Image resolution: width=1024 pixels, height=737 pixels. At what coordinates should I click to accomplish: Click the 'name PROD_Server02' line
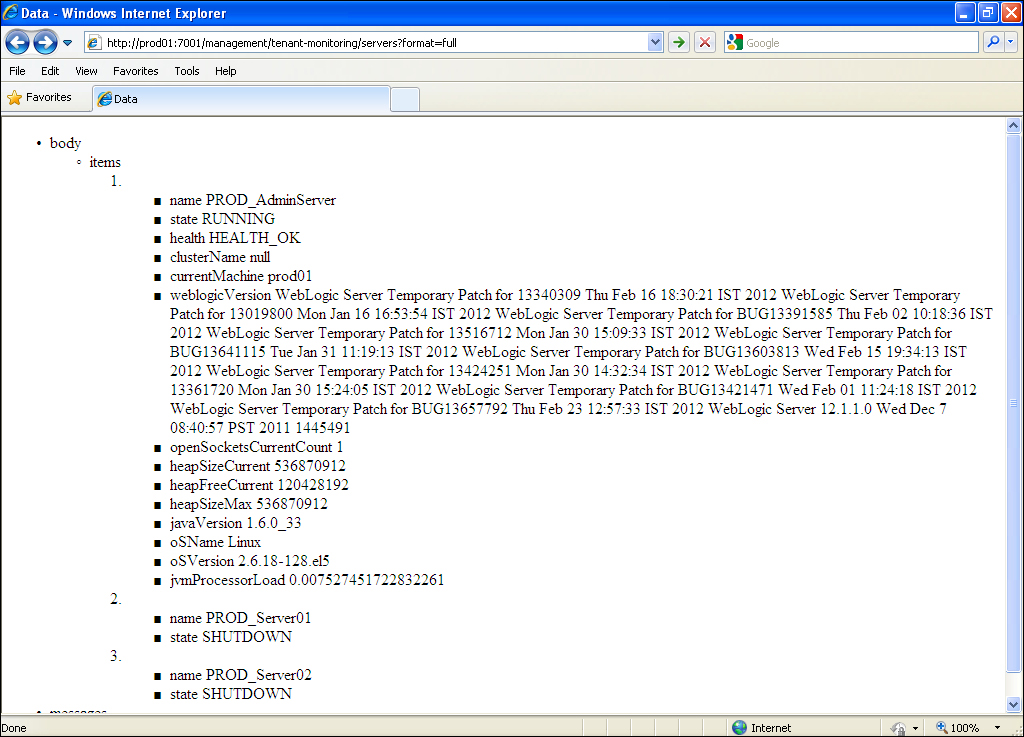pos(240,675)
